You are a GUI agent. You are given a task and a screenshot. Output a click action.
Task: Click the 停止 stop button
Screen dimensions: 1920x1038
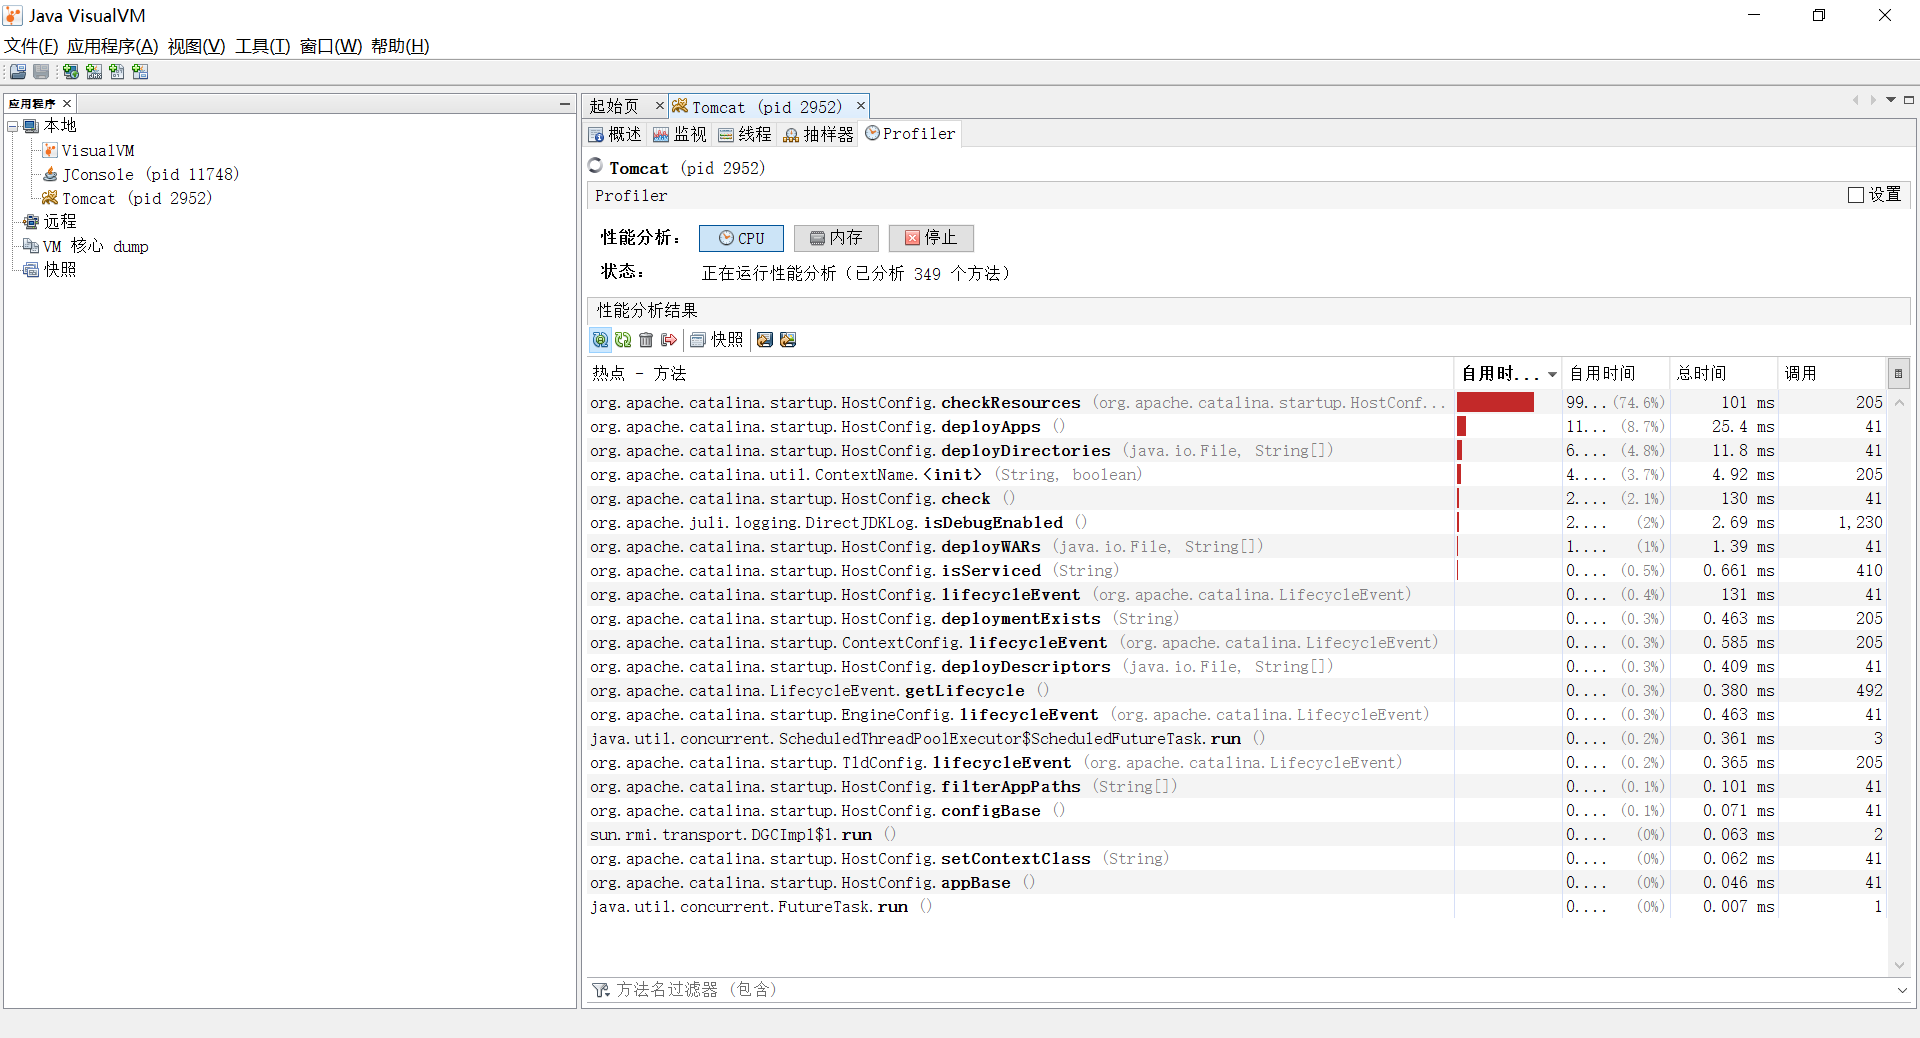[931, 238]
